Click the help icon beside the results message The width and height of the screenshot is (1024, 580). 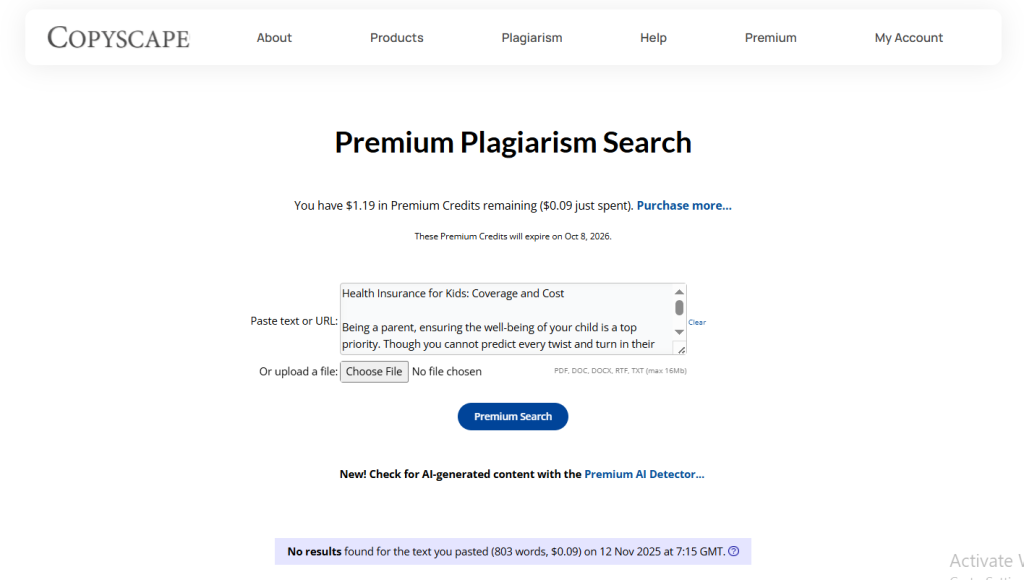734,551
